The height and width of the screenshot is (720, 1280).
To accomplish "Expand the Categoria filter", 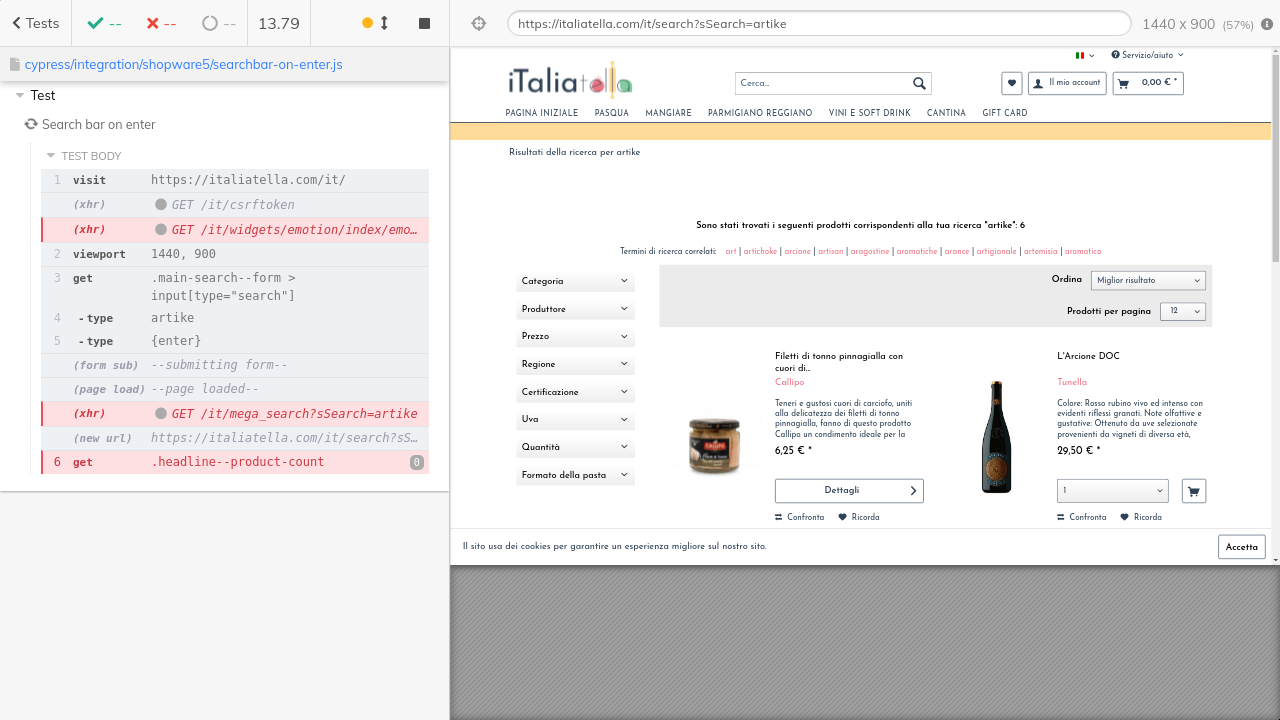I will (575, 282).
